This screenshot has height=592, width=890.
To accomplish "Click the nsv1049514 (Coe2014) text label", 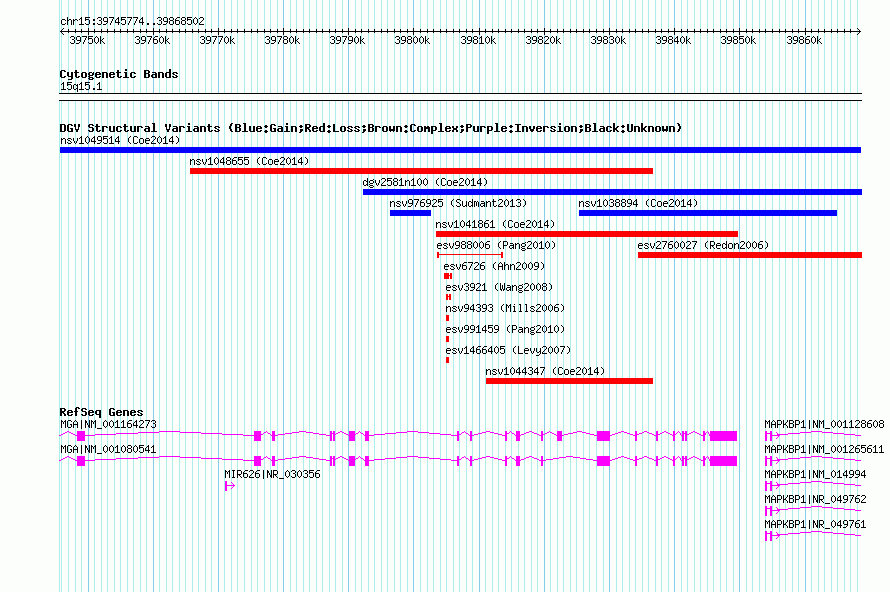I will click(x=120, y=140).
